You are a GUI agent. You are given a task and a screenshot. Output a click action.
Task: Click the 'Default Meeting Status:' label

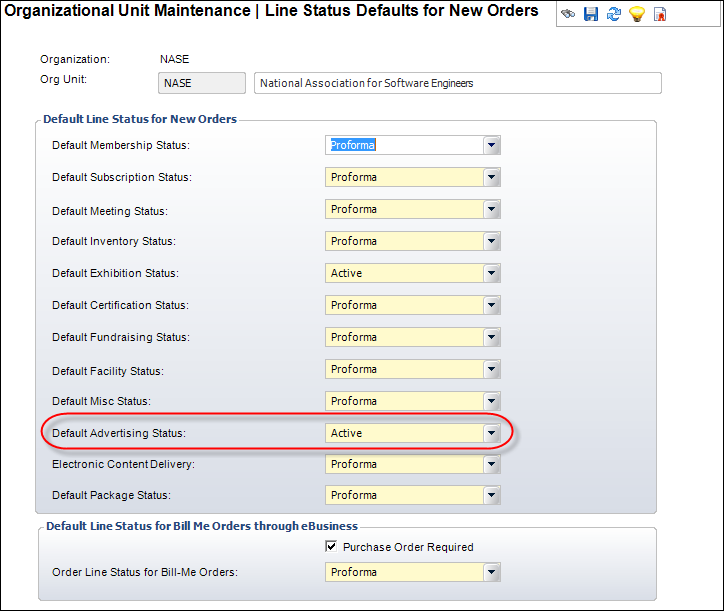pyautogui.click(x=110, y=211)
